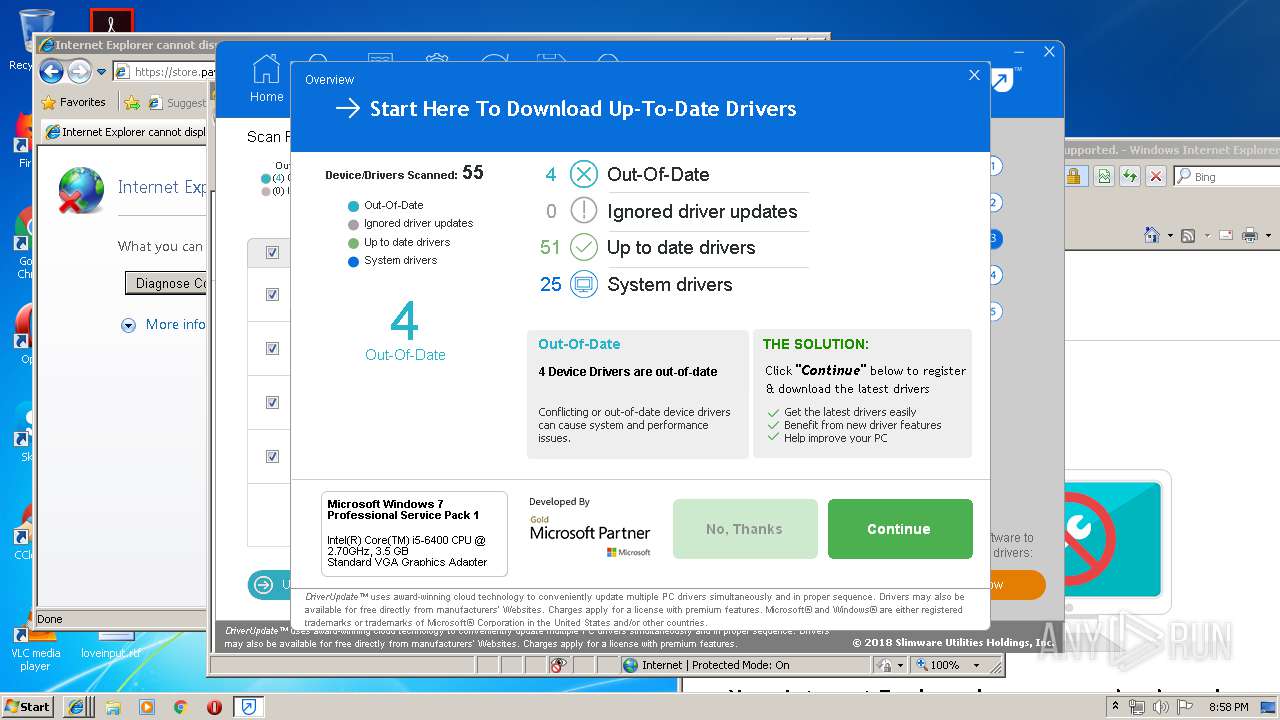Open Windows Explorer folder on the taskbar
Image resolution: width=1280 pixels, height=720 pixels.
113,707
